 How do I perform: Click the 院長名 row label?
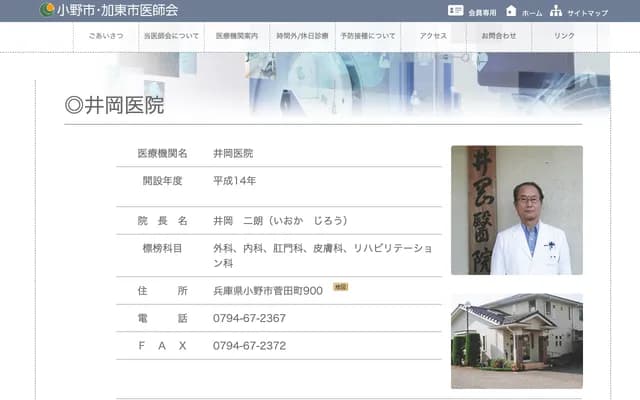tap(162, 221)
